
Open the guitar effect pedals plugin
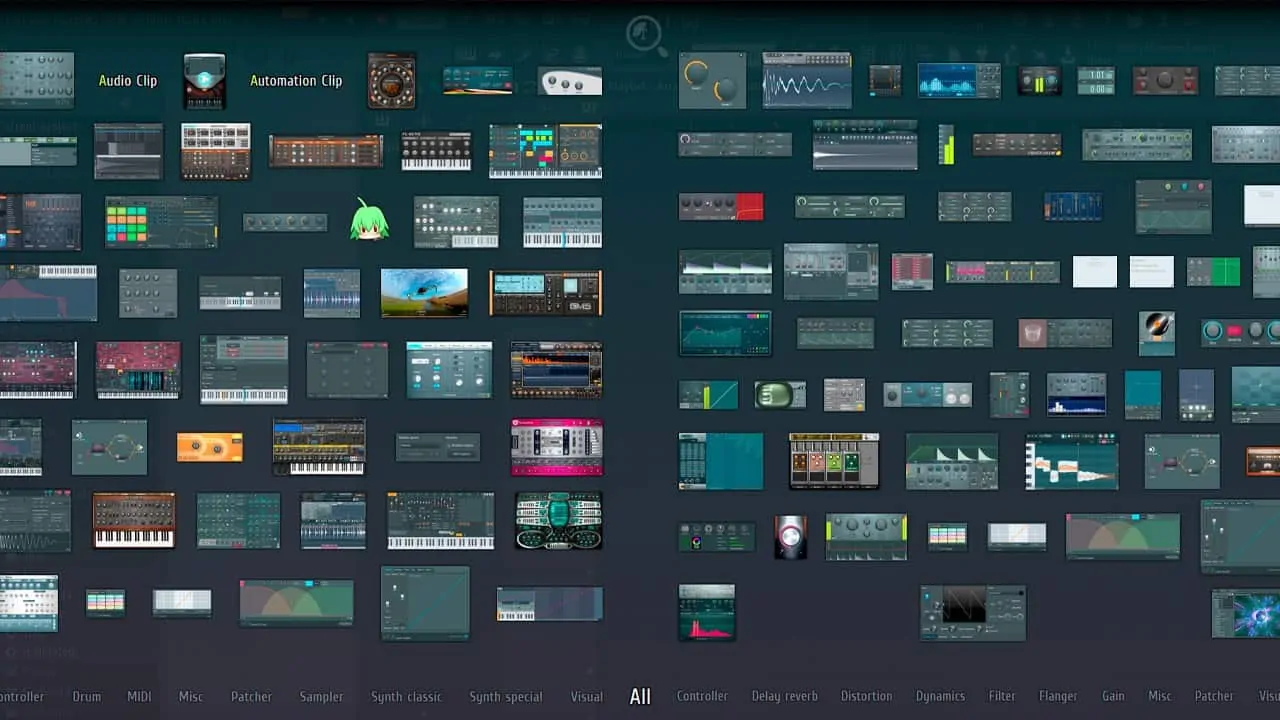tap(834, 460)
